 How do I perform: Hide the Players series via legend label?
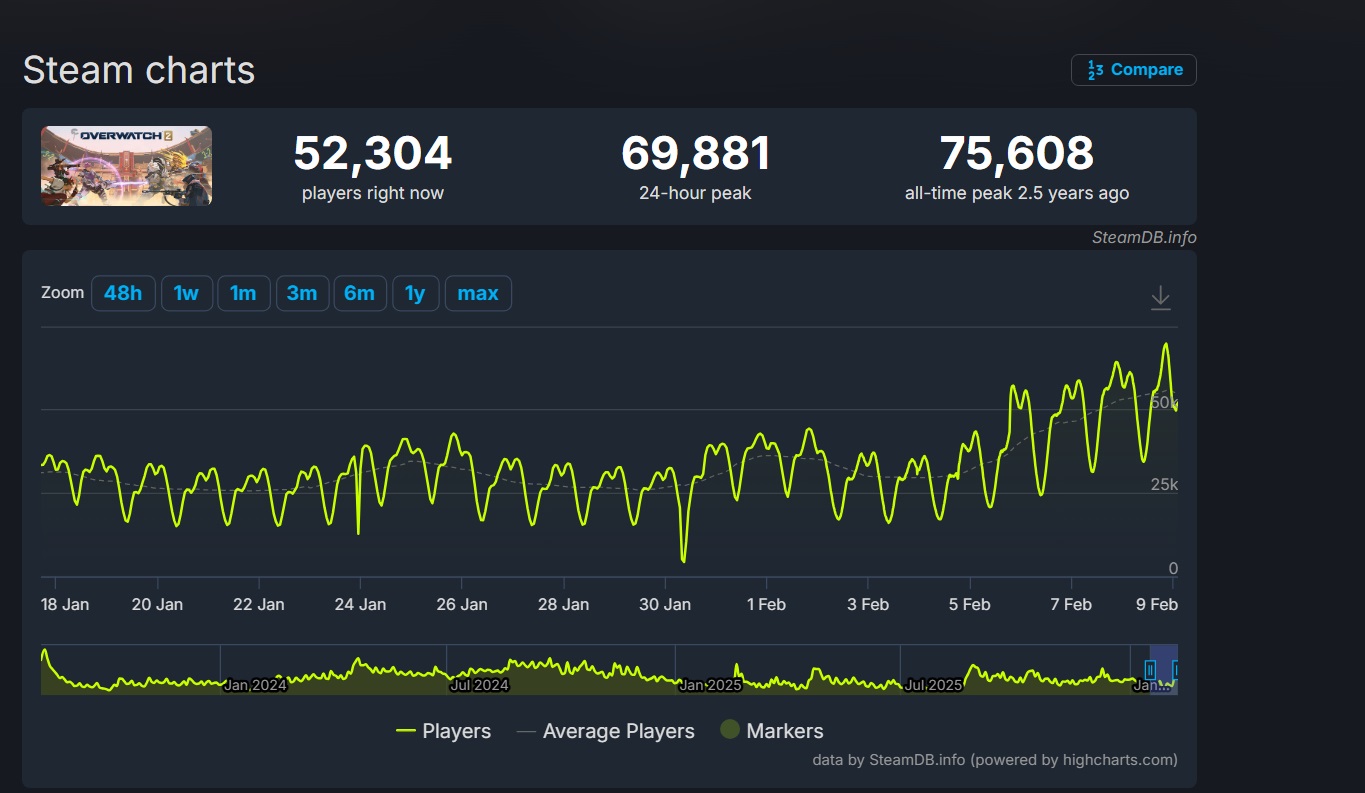pos(456,731)
